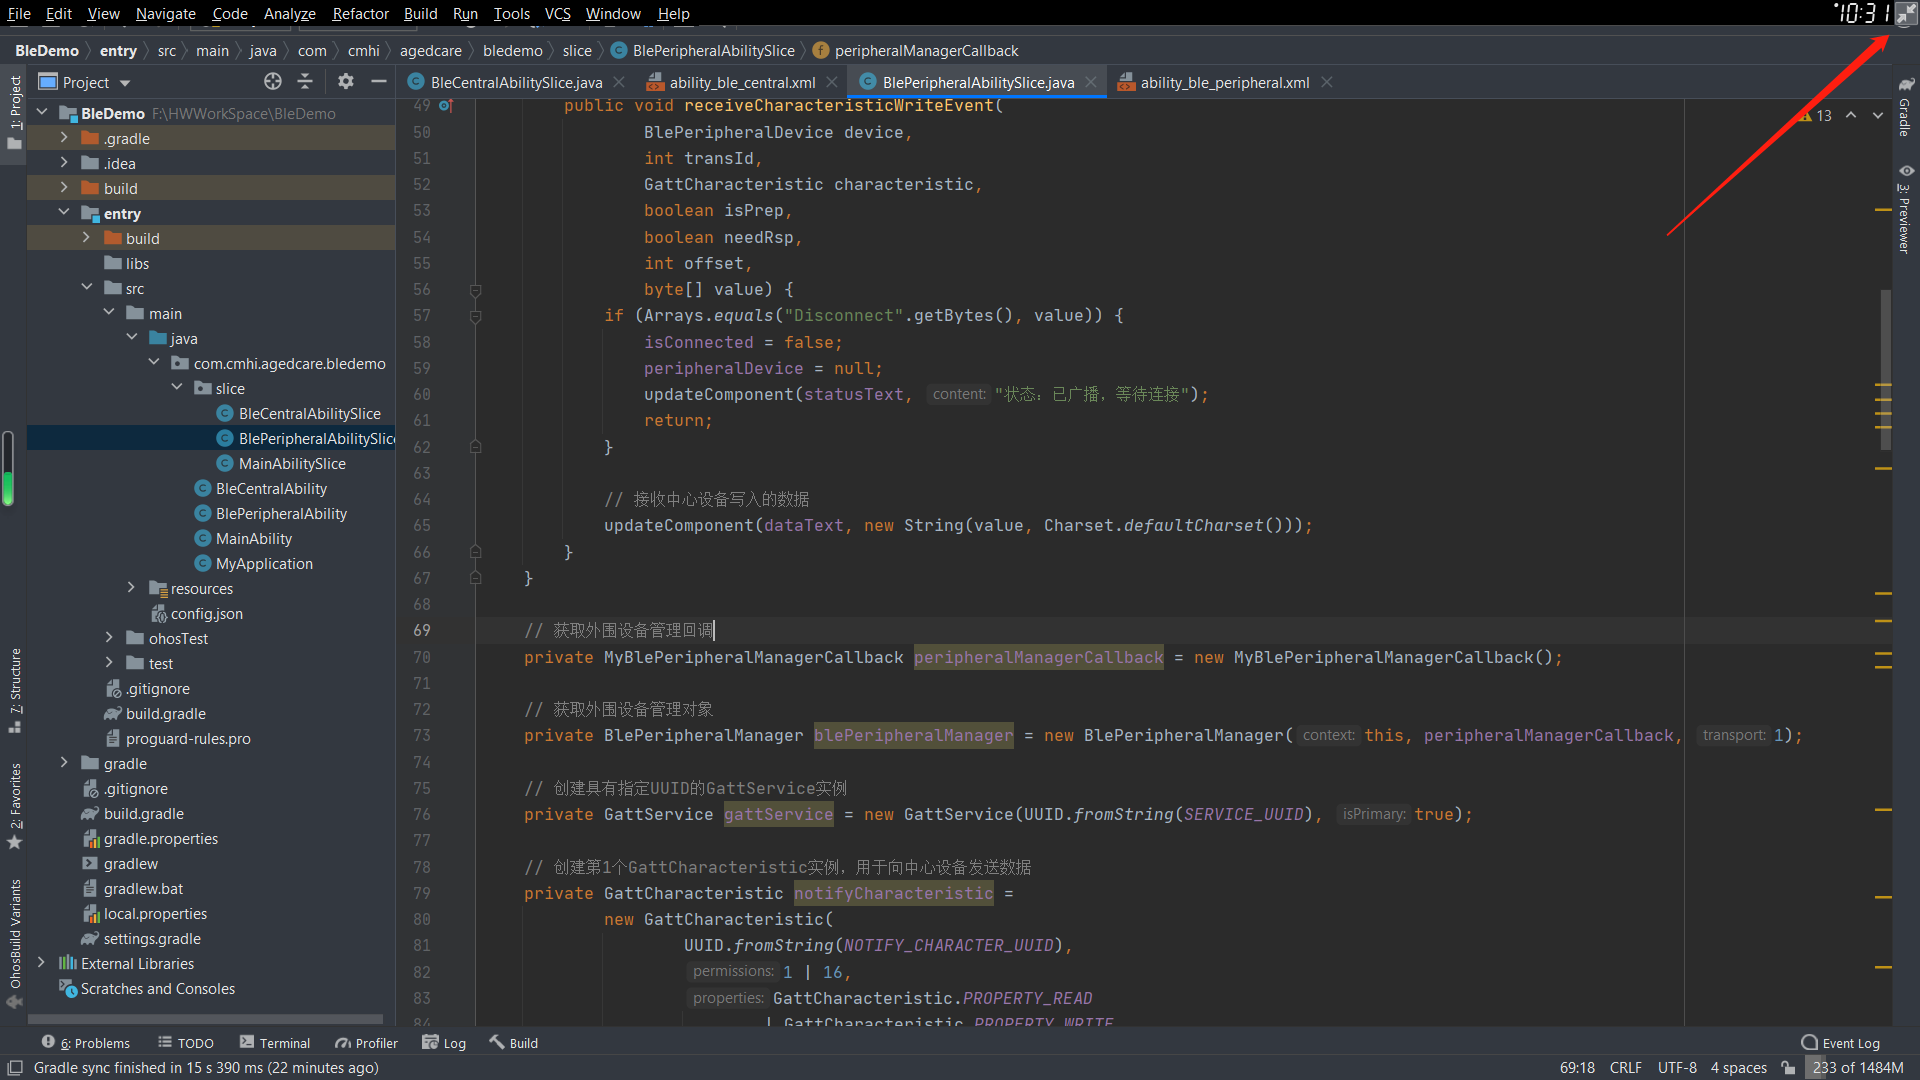Open the Structure tool window tab

14,690
